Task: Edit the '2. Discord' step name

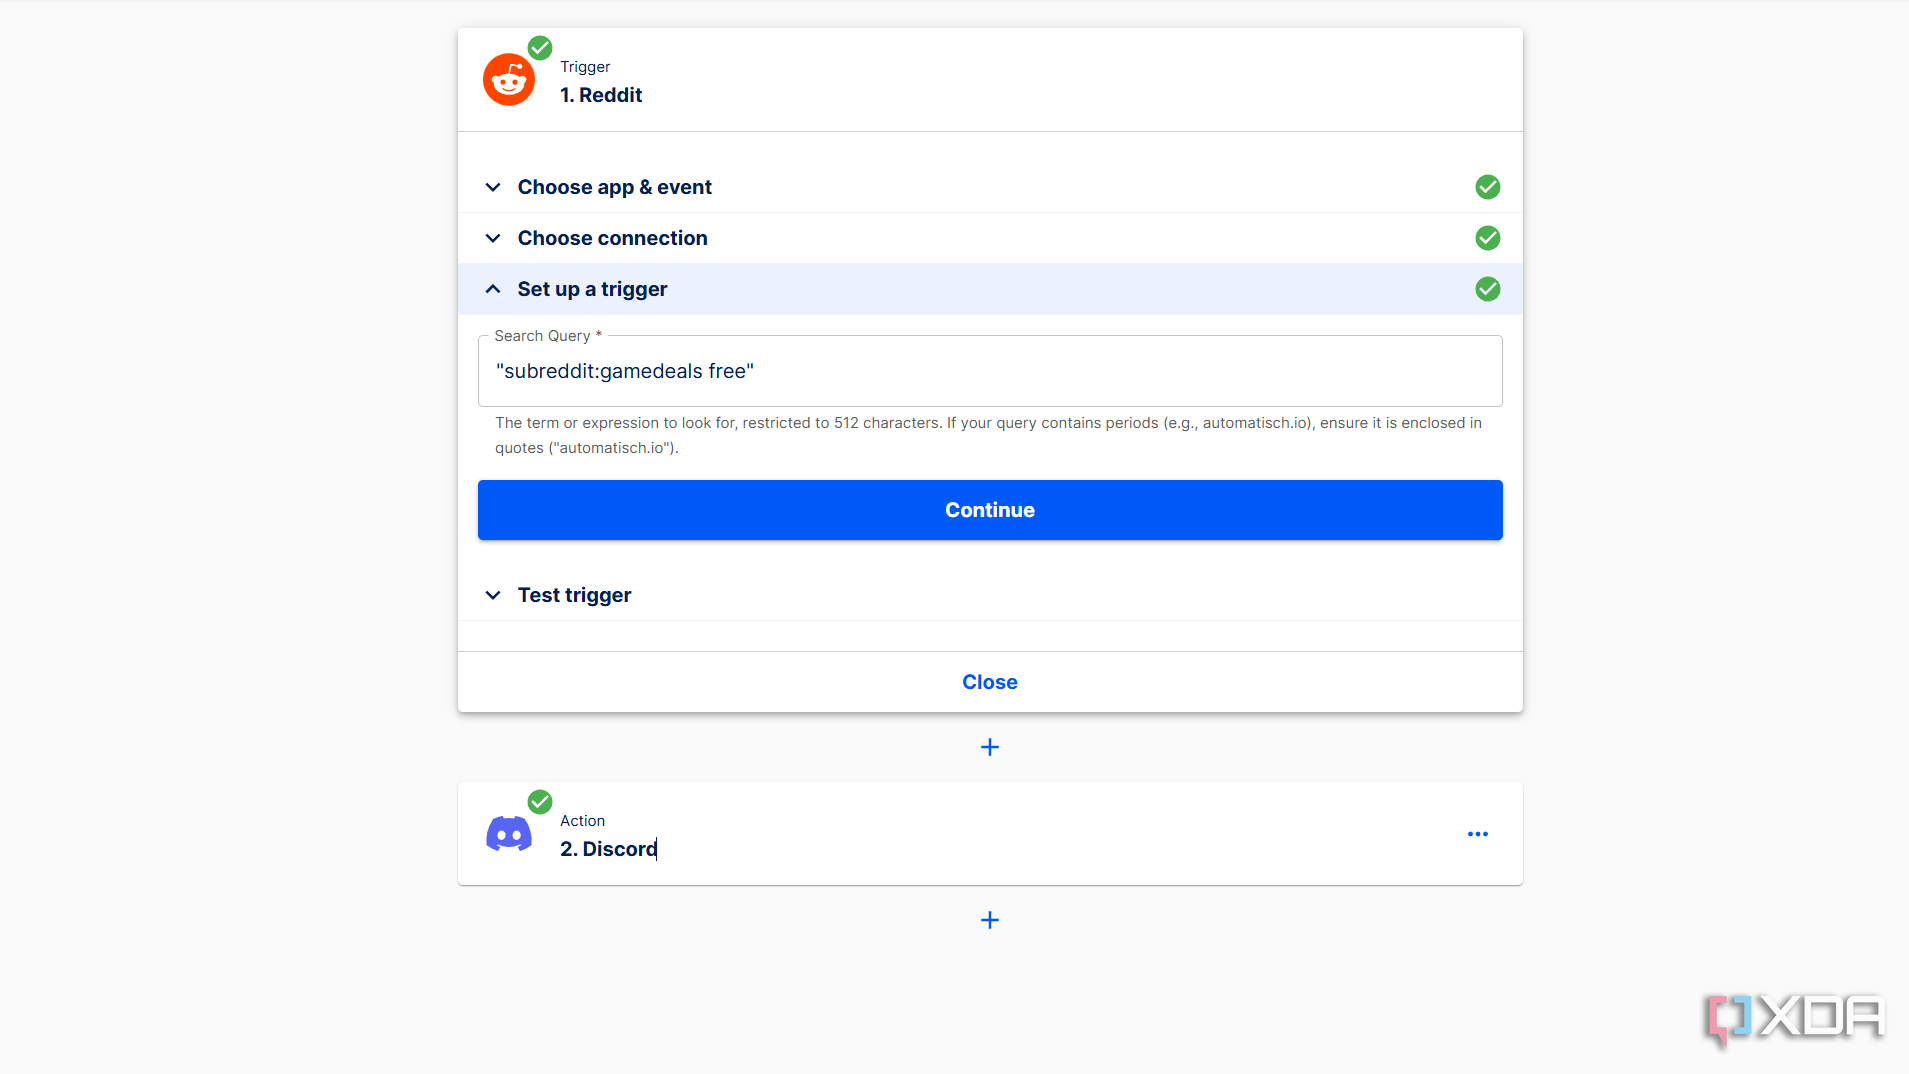Action: [608, 849]
